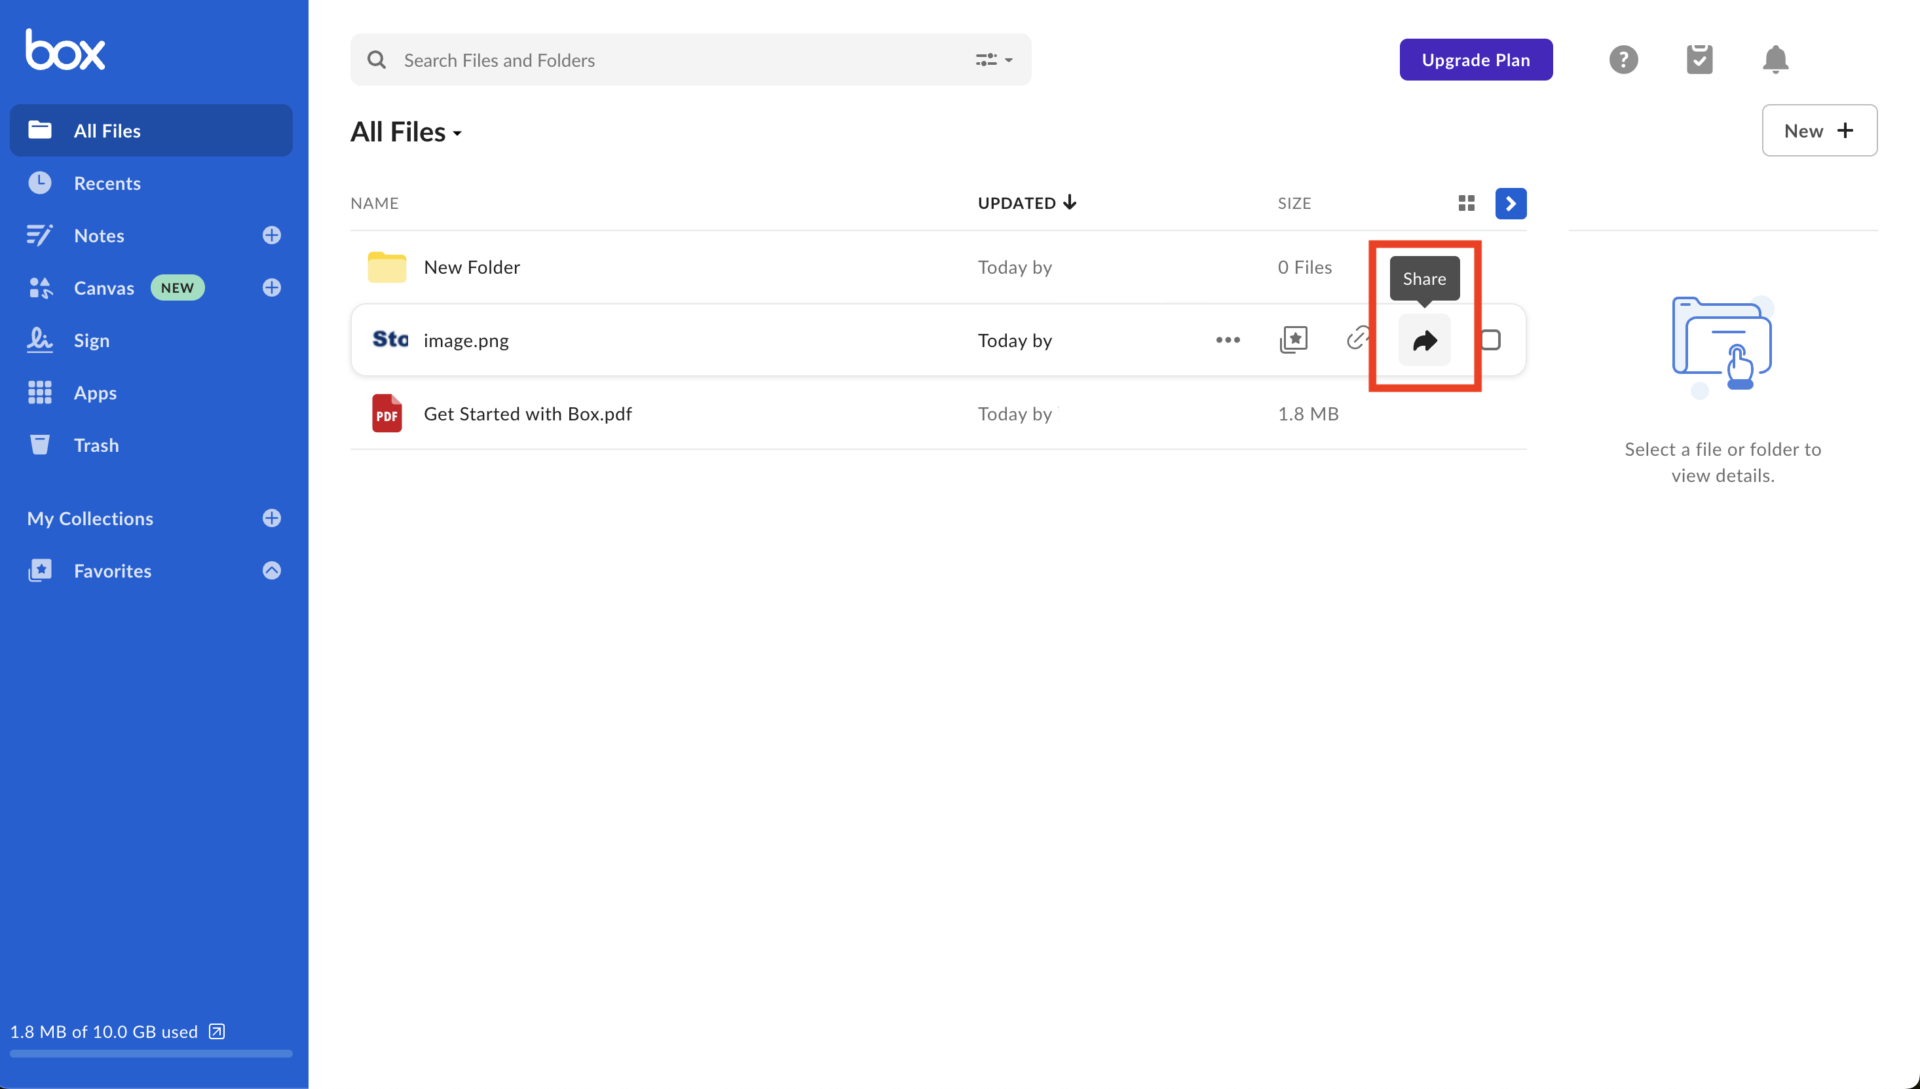Check the storage usage bar
This screenshot has height=1089, width=1920.
tap(150, 1053)
